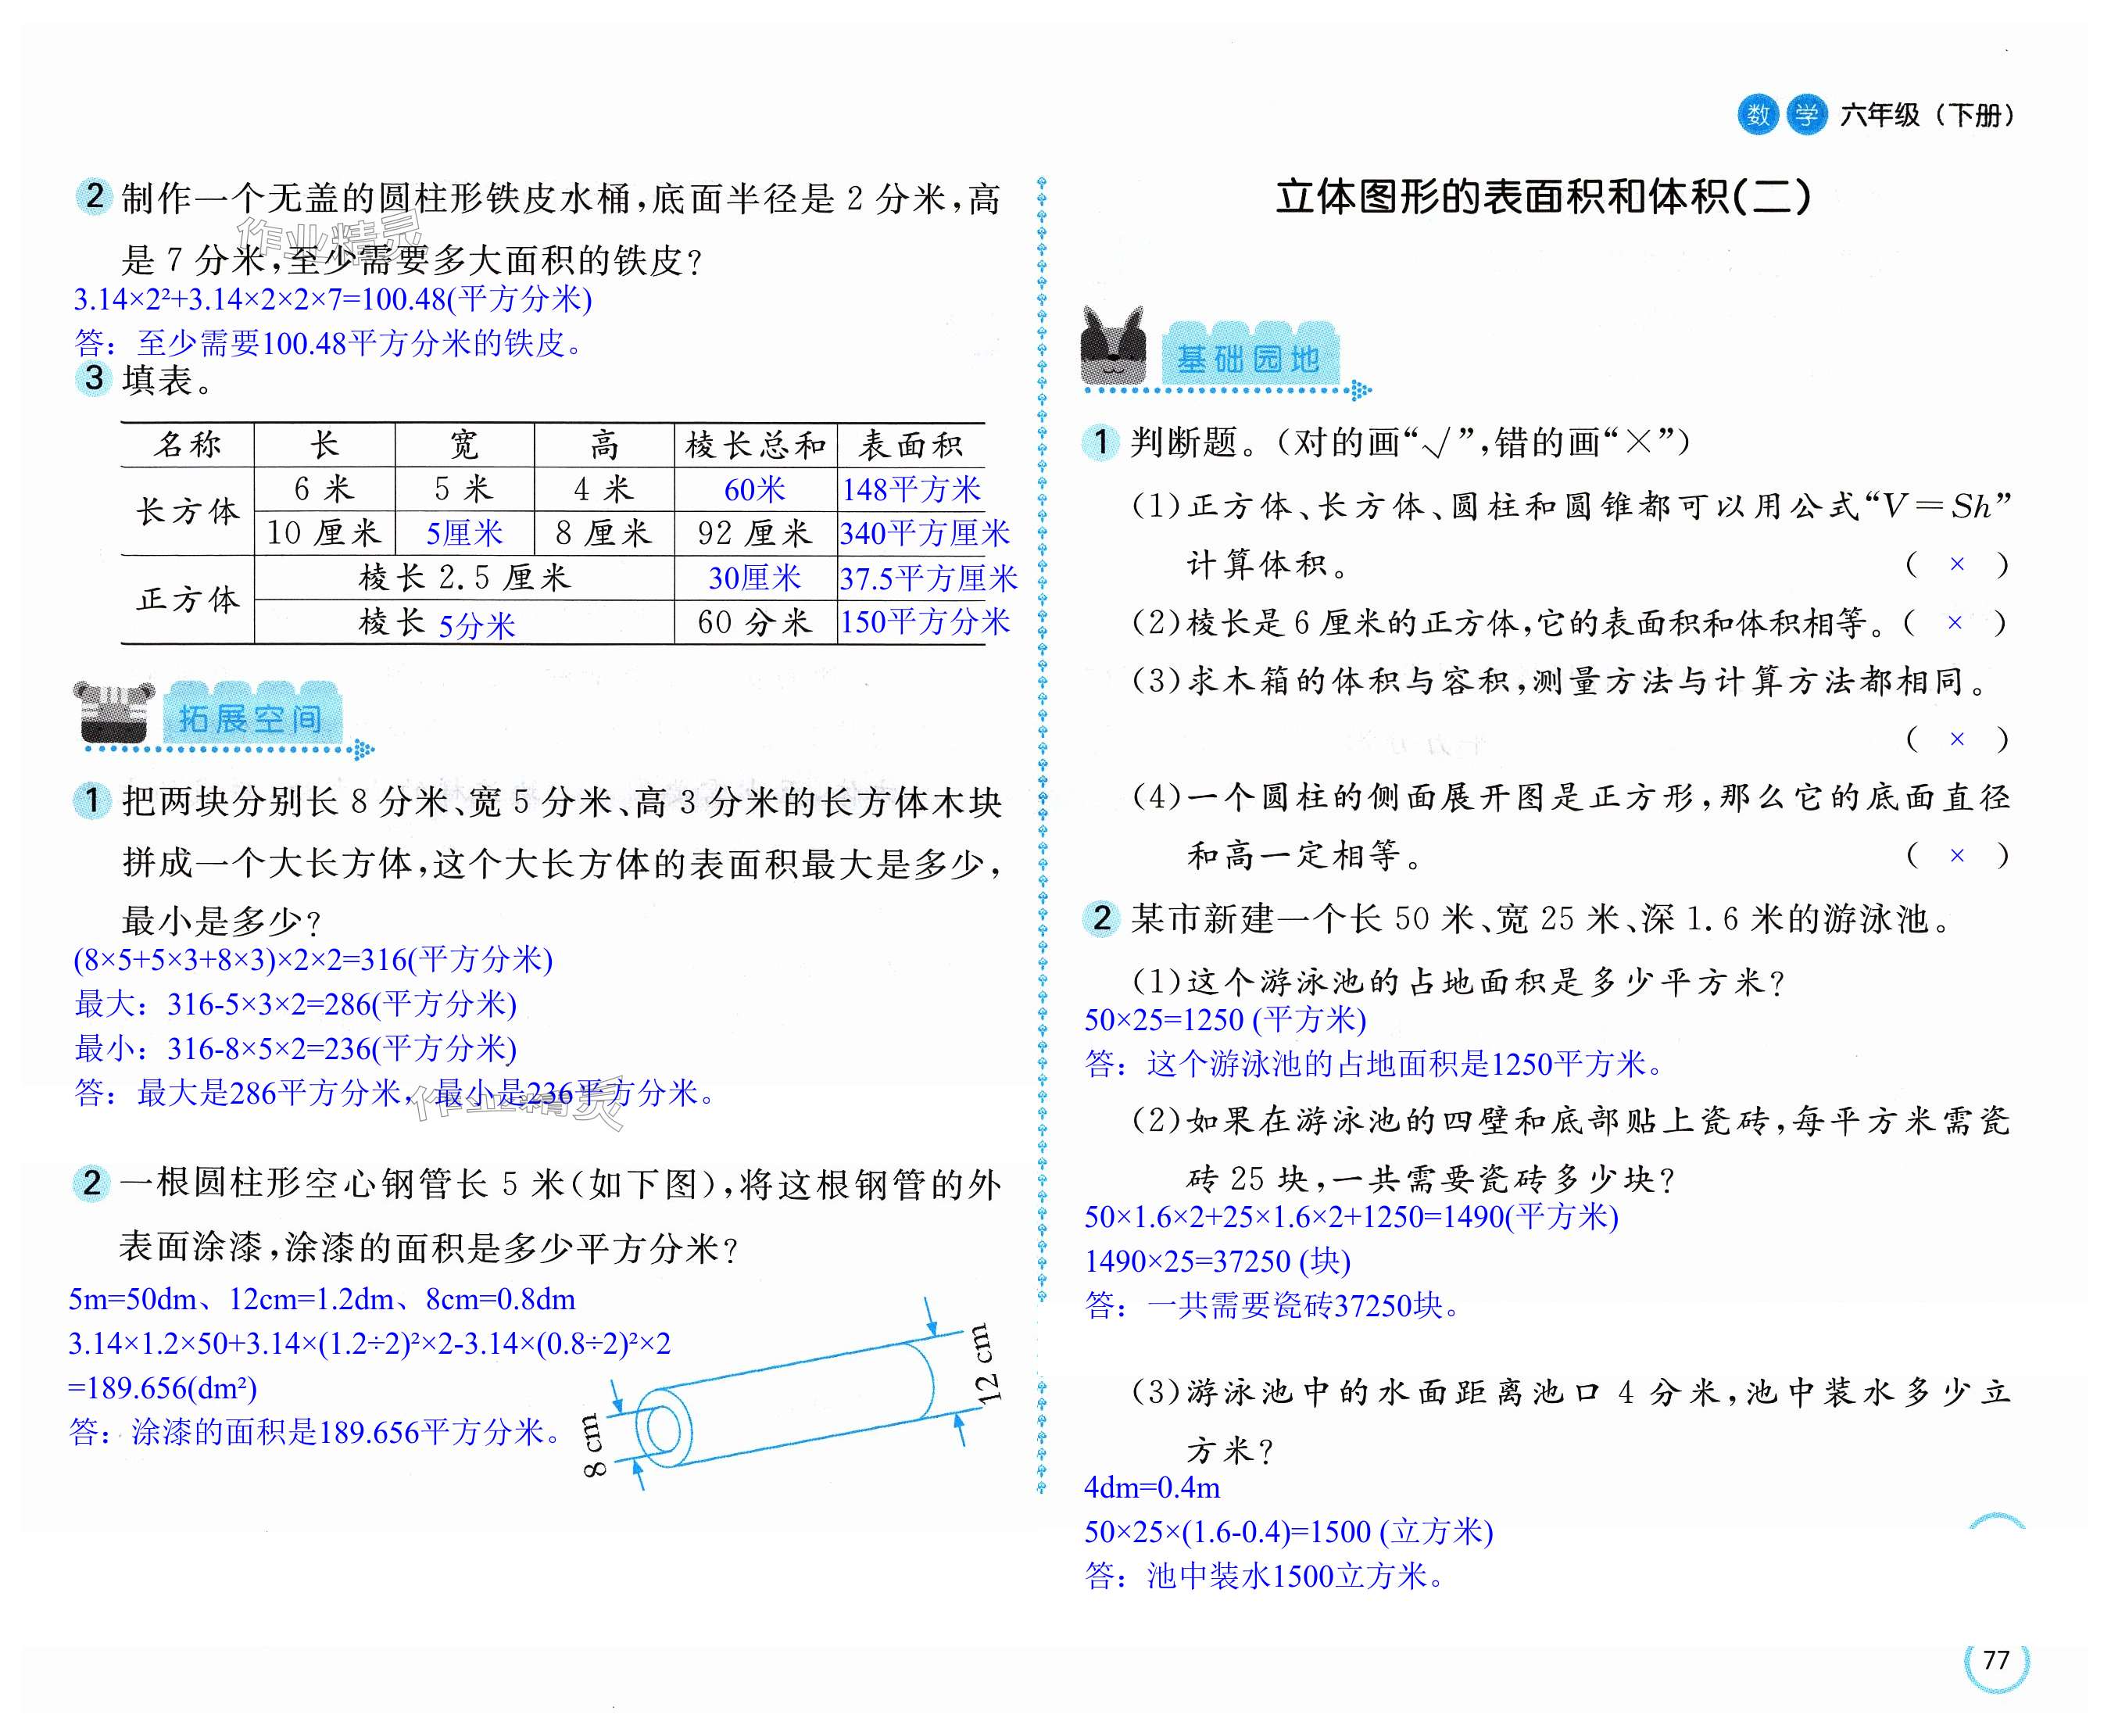The height and width of the screenshot is (1736, 2111).
Task: Click the 长方体 row label in table
Action: coord(188,511)
